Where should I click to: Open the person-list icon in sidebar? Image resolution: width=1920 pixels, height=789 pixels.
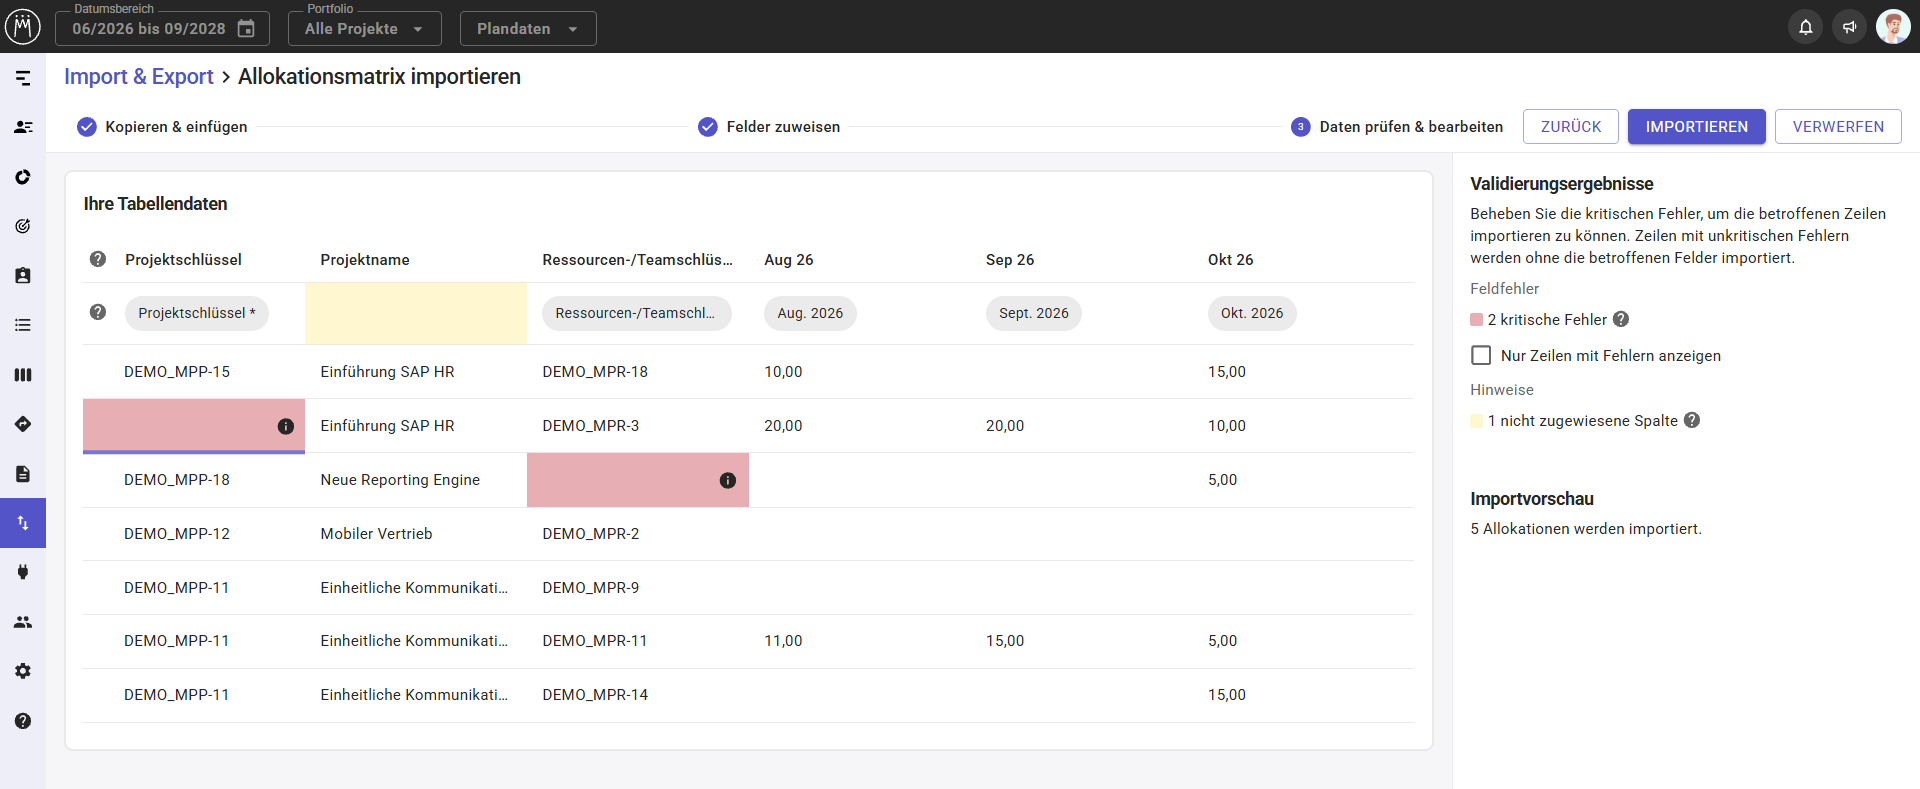(23, 127)
